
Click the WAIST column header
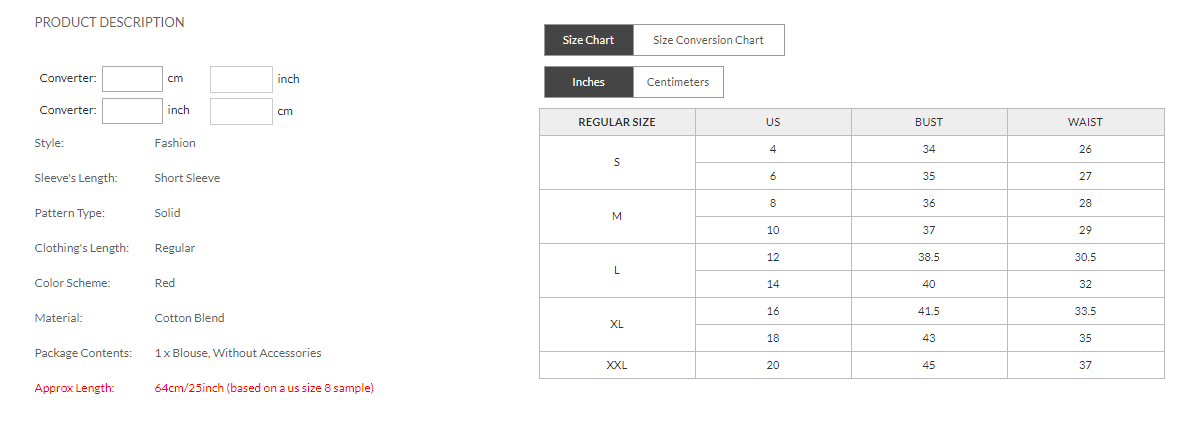pos(1085,122)
